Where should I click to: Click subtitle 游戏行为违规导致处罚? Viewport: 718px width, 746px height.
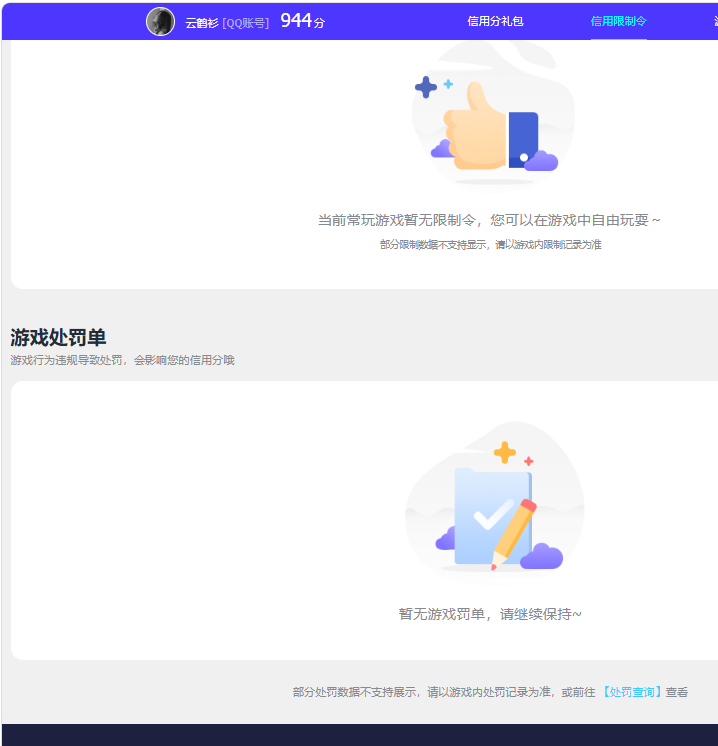[x=66, y=360]
